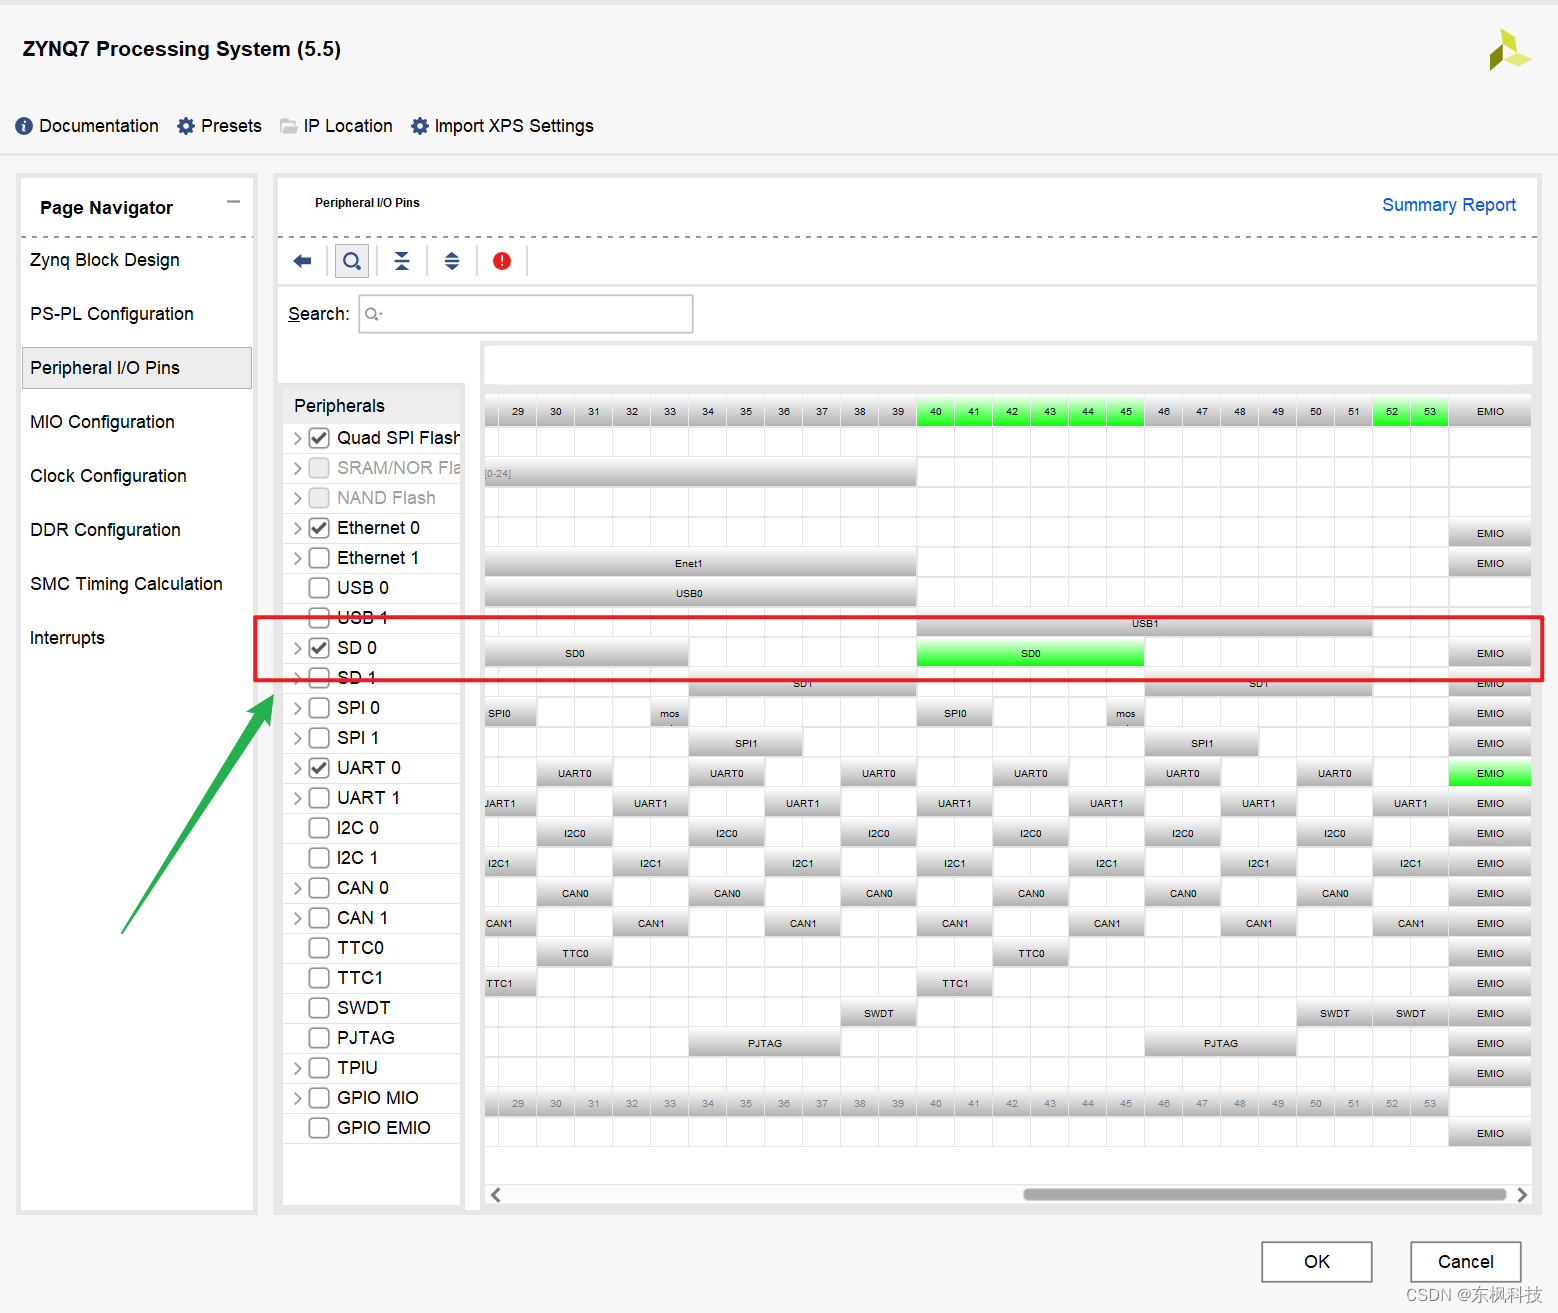1558x1313 pixels.
Task: Expand TPIU tree node
Action: tap(297, 1068)
